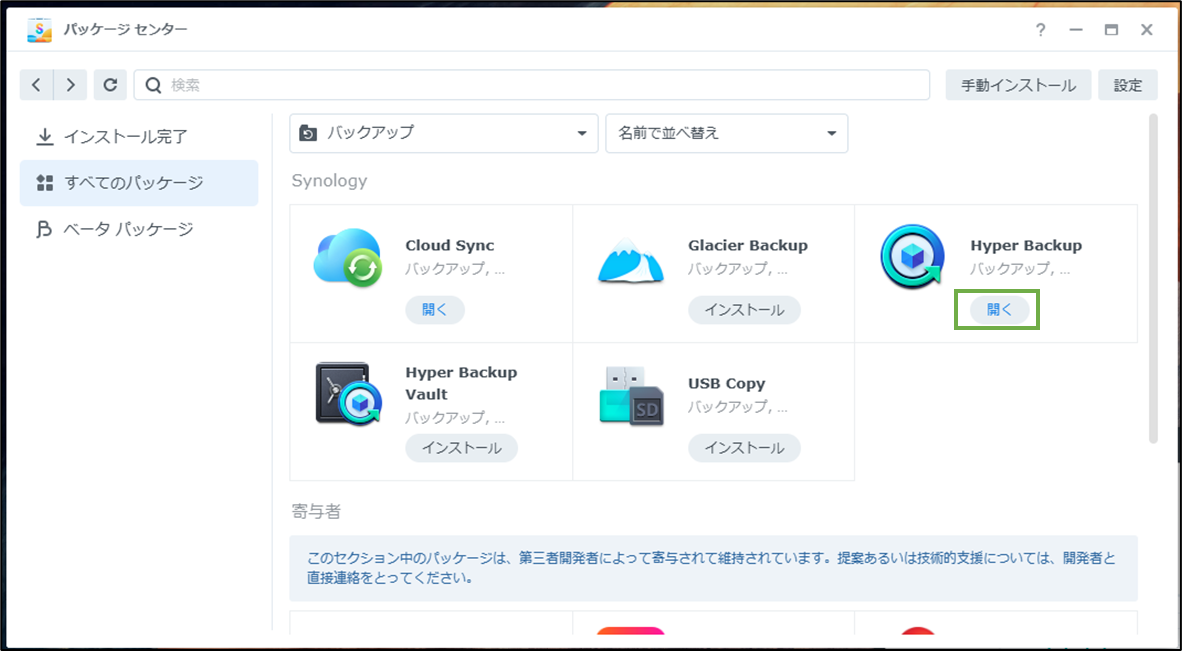Screen dimensions: 1182x651
Task: Click the Glacier Backup title text
Action: tap(748, 246)
